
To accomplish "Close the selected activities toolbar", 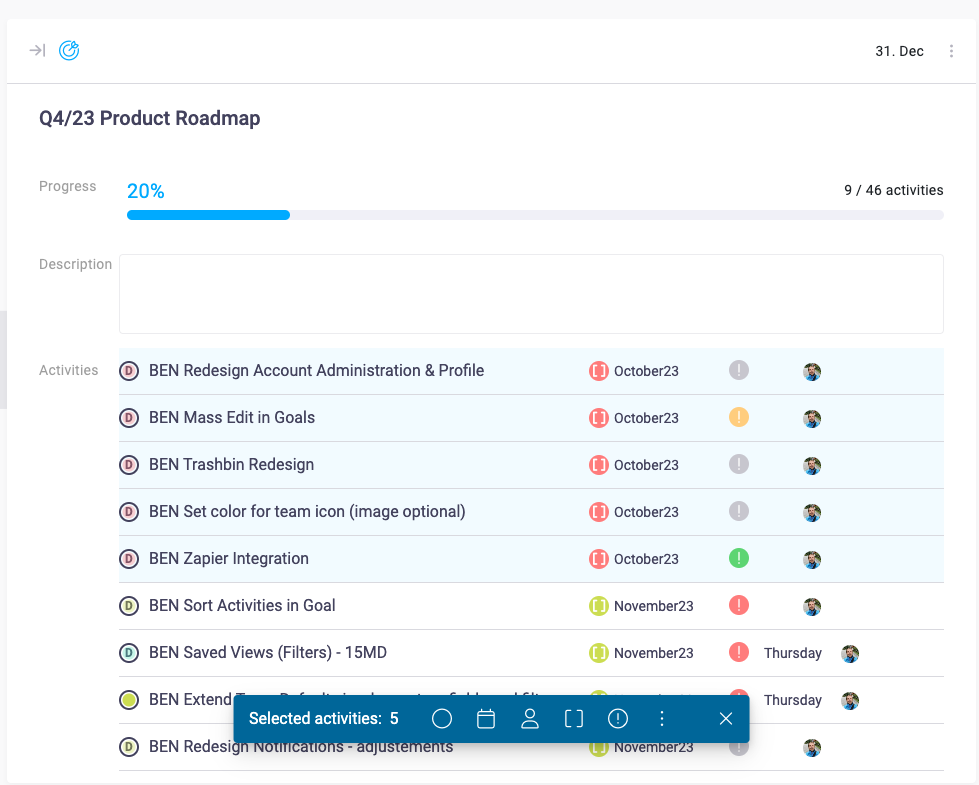I will pyautogui.click(x=726, y=719).
